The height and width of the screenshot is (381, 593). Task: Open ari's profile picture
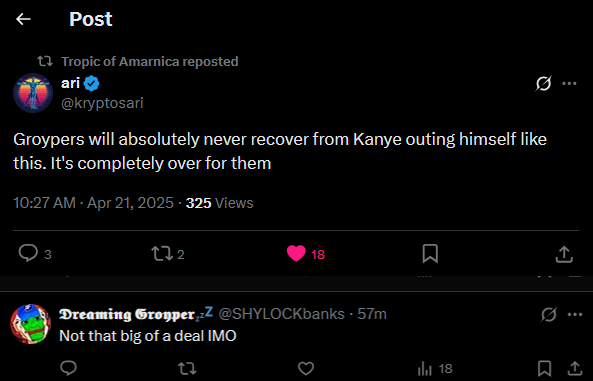click(33, 93)
